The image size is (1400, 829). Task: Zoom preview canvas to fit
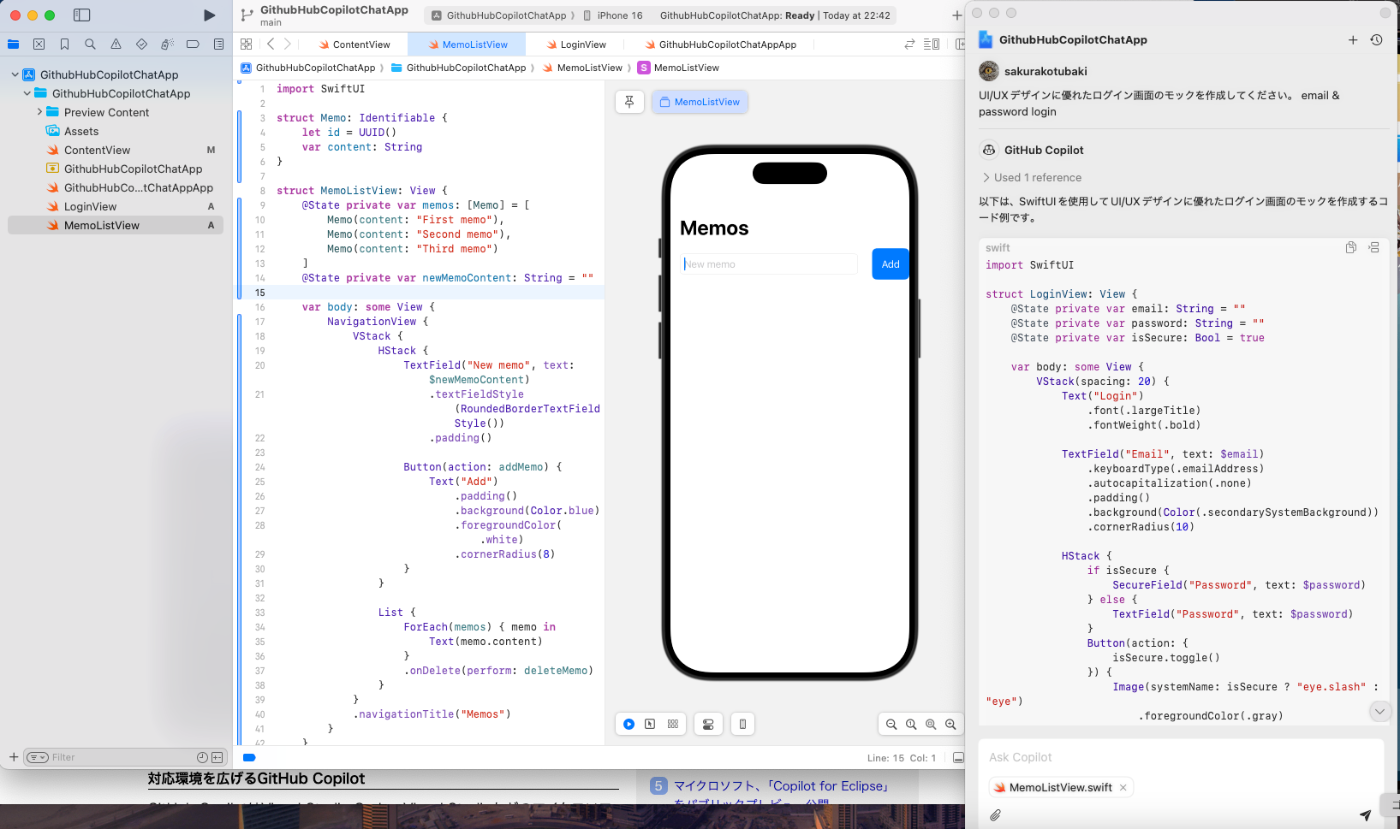click(x=931, y=724)
